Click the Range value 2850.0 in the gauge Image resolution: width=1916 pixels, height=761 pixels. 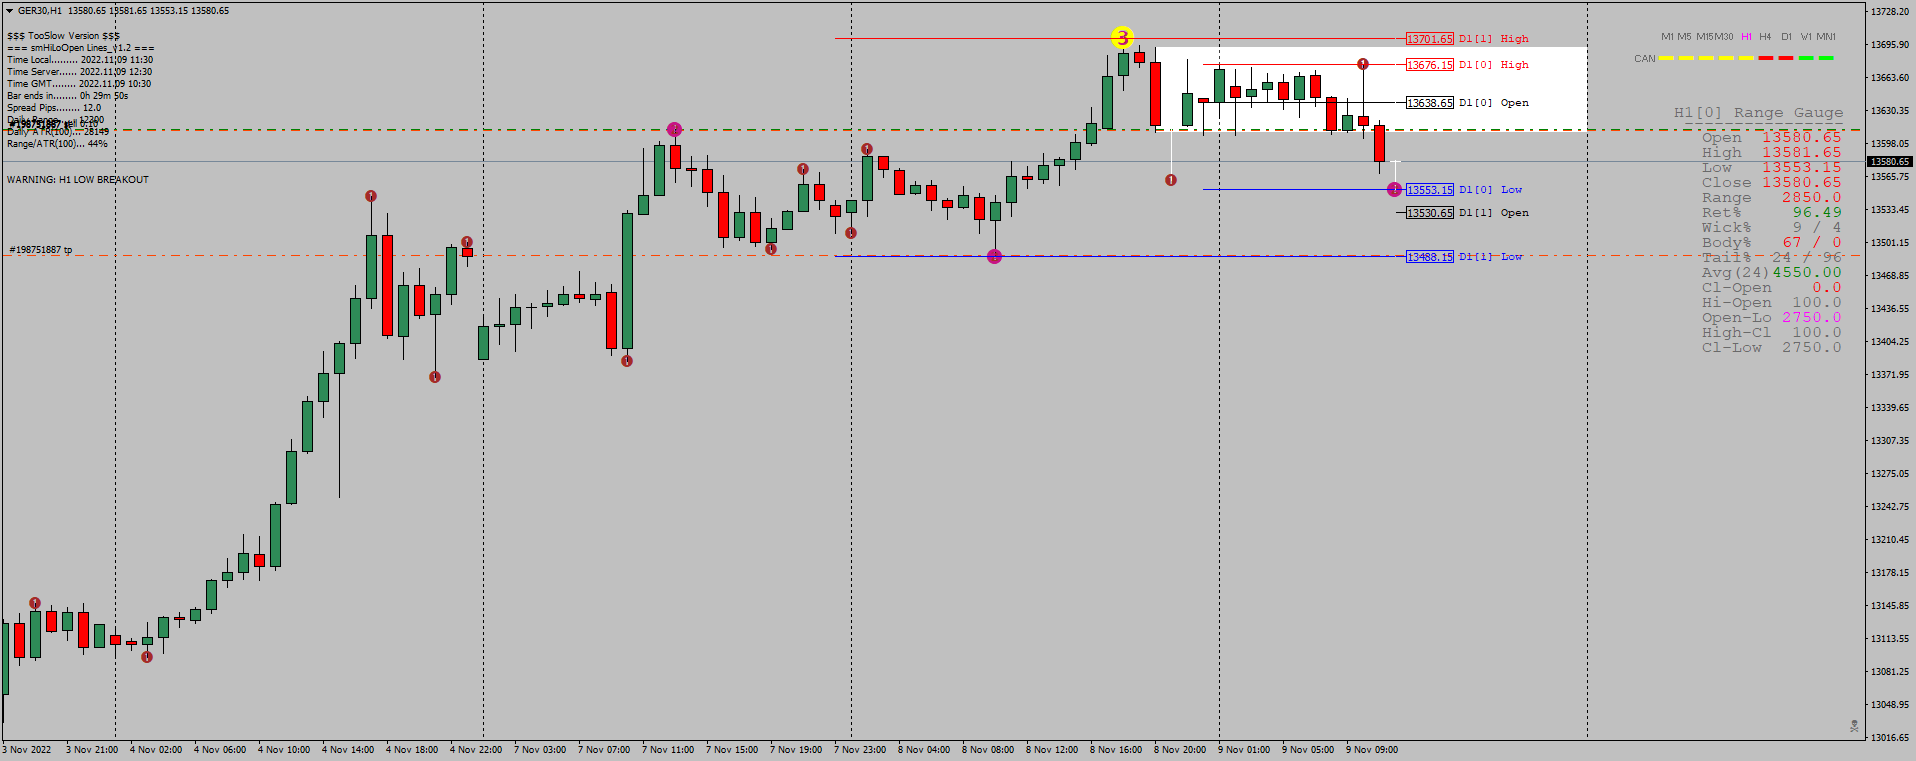[1811, 198]
